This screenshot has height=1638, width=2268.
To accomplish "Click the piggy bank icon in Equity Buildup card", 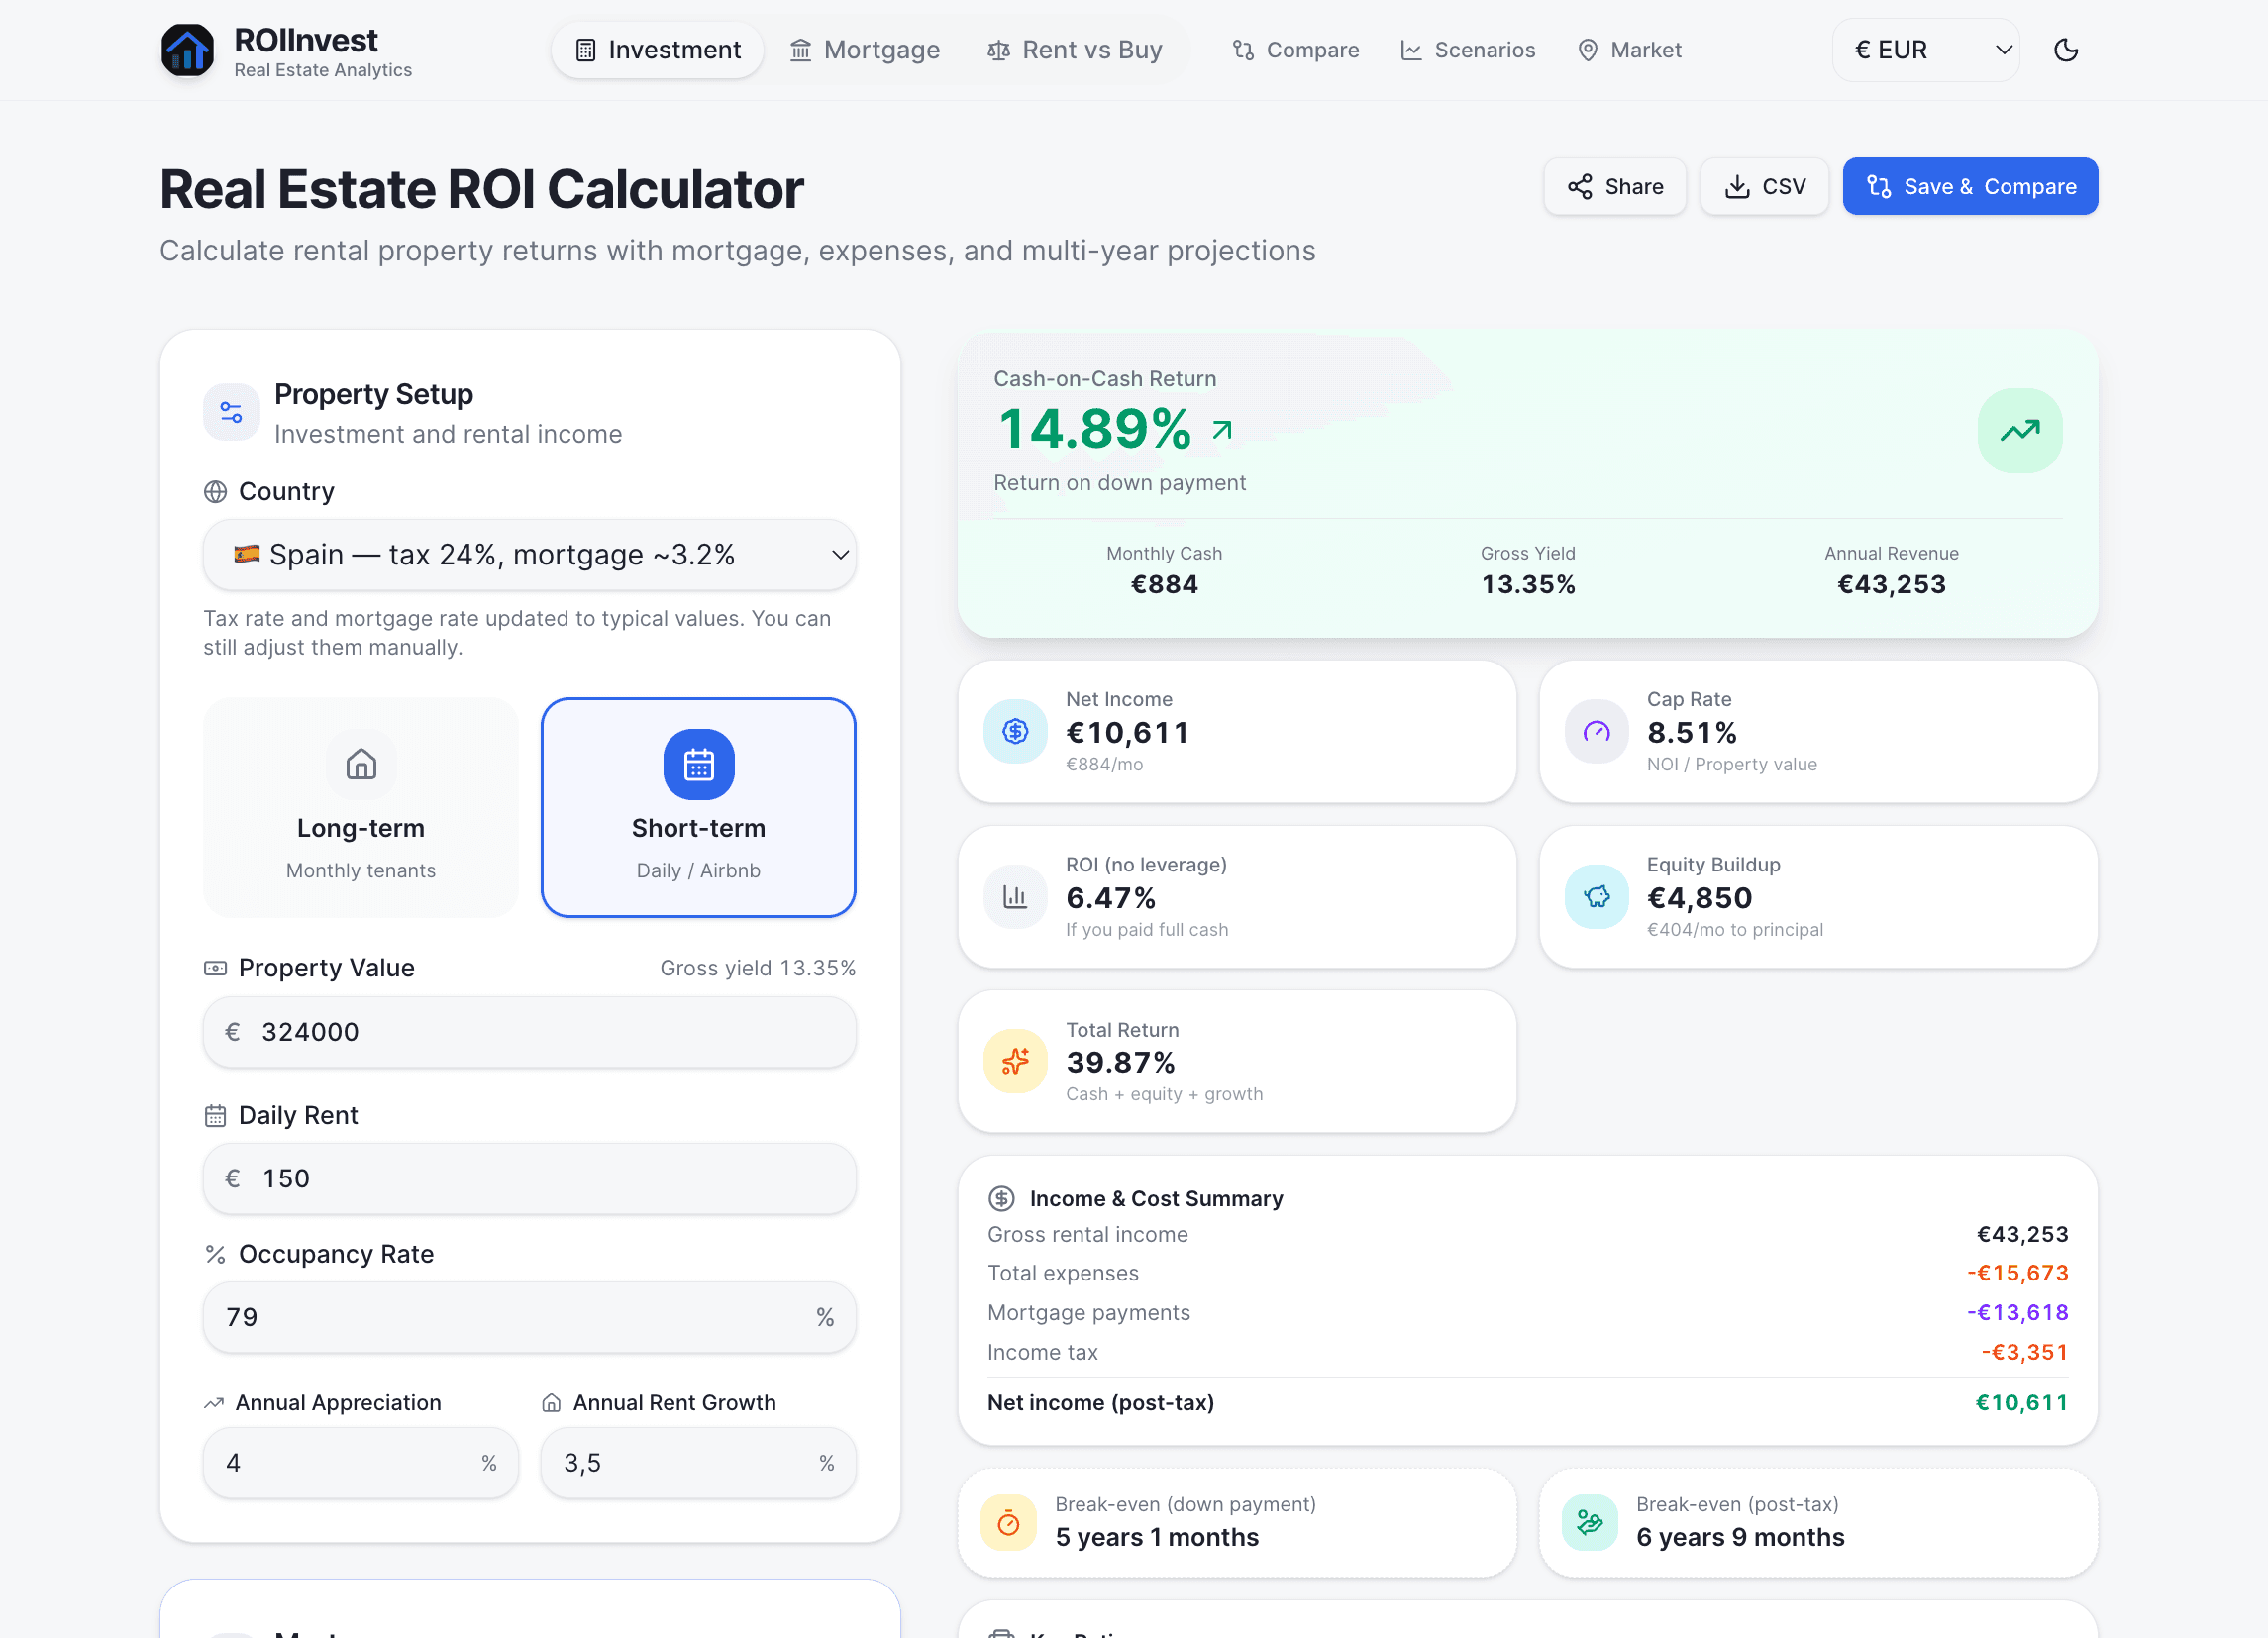I will (x=1596, y=896).
